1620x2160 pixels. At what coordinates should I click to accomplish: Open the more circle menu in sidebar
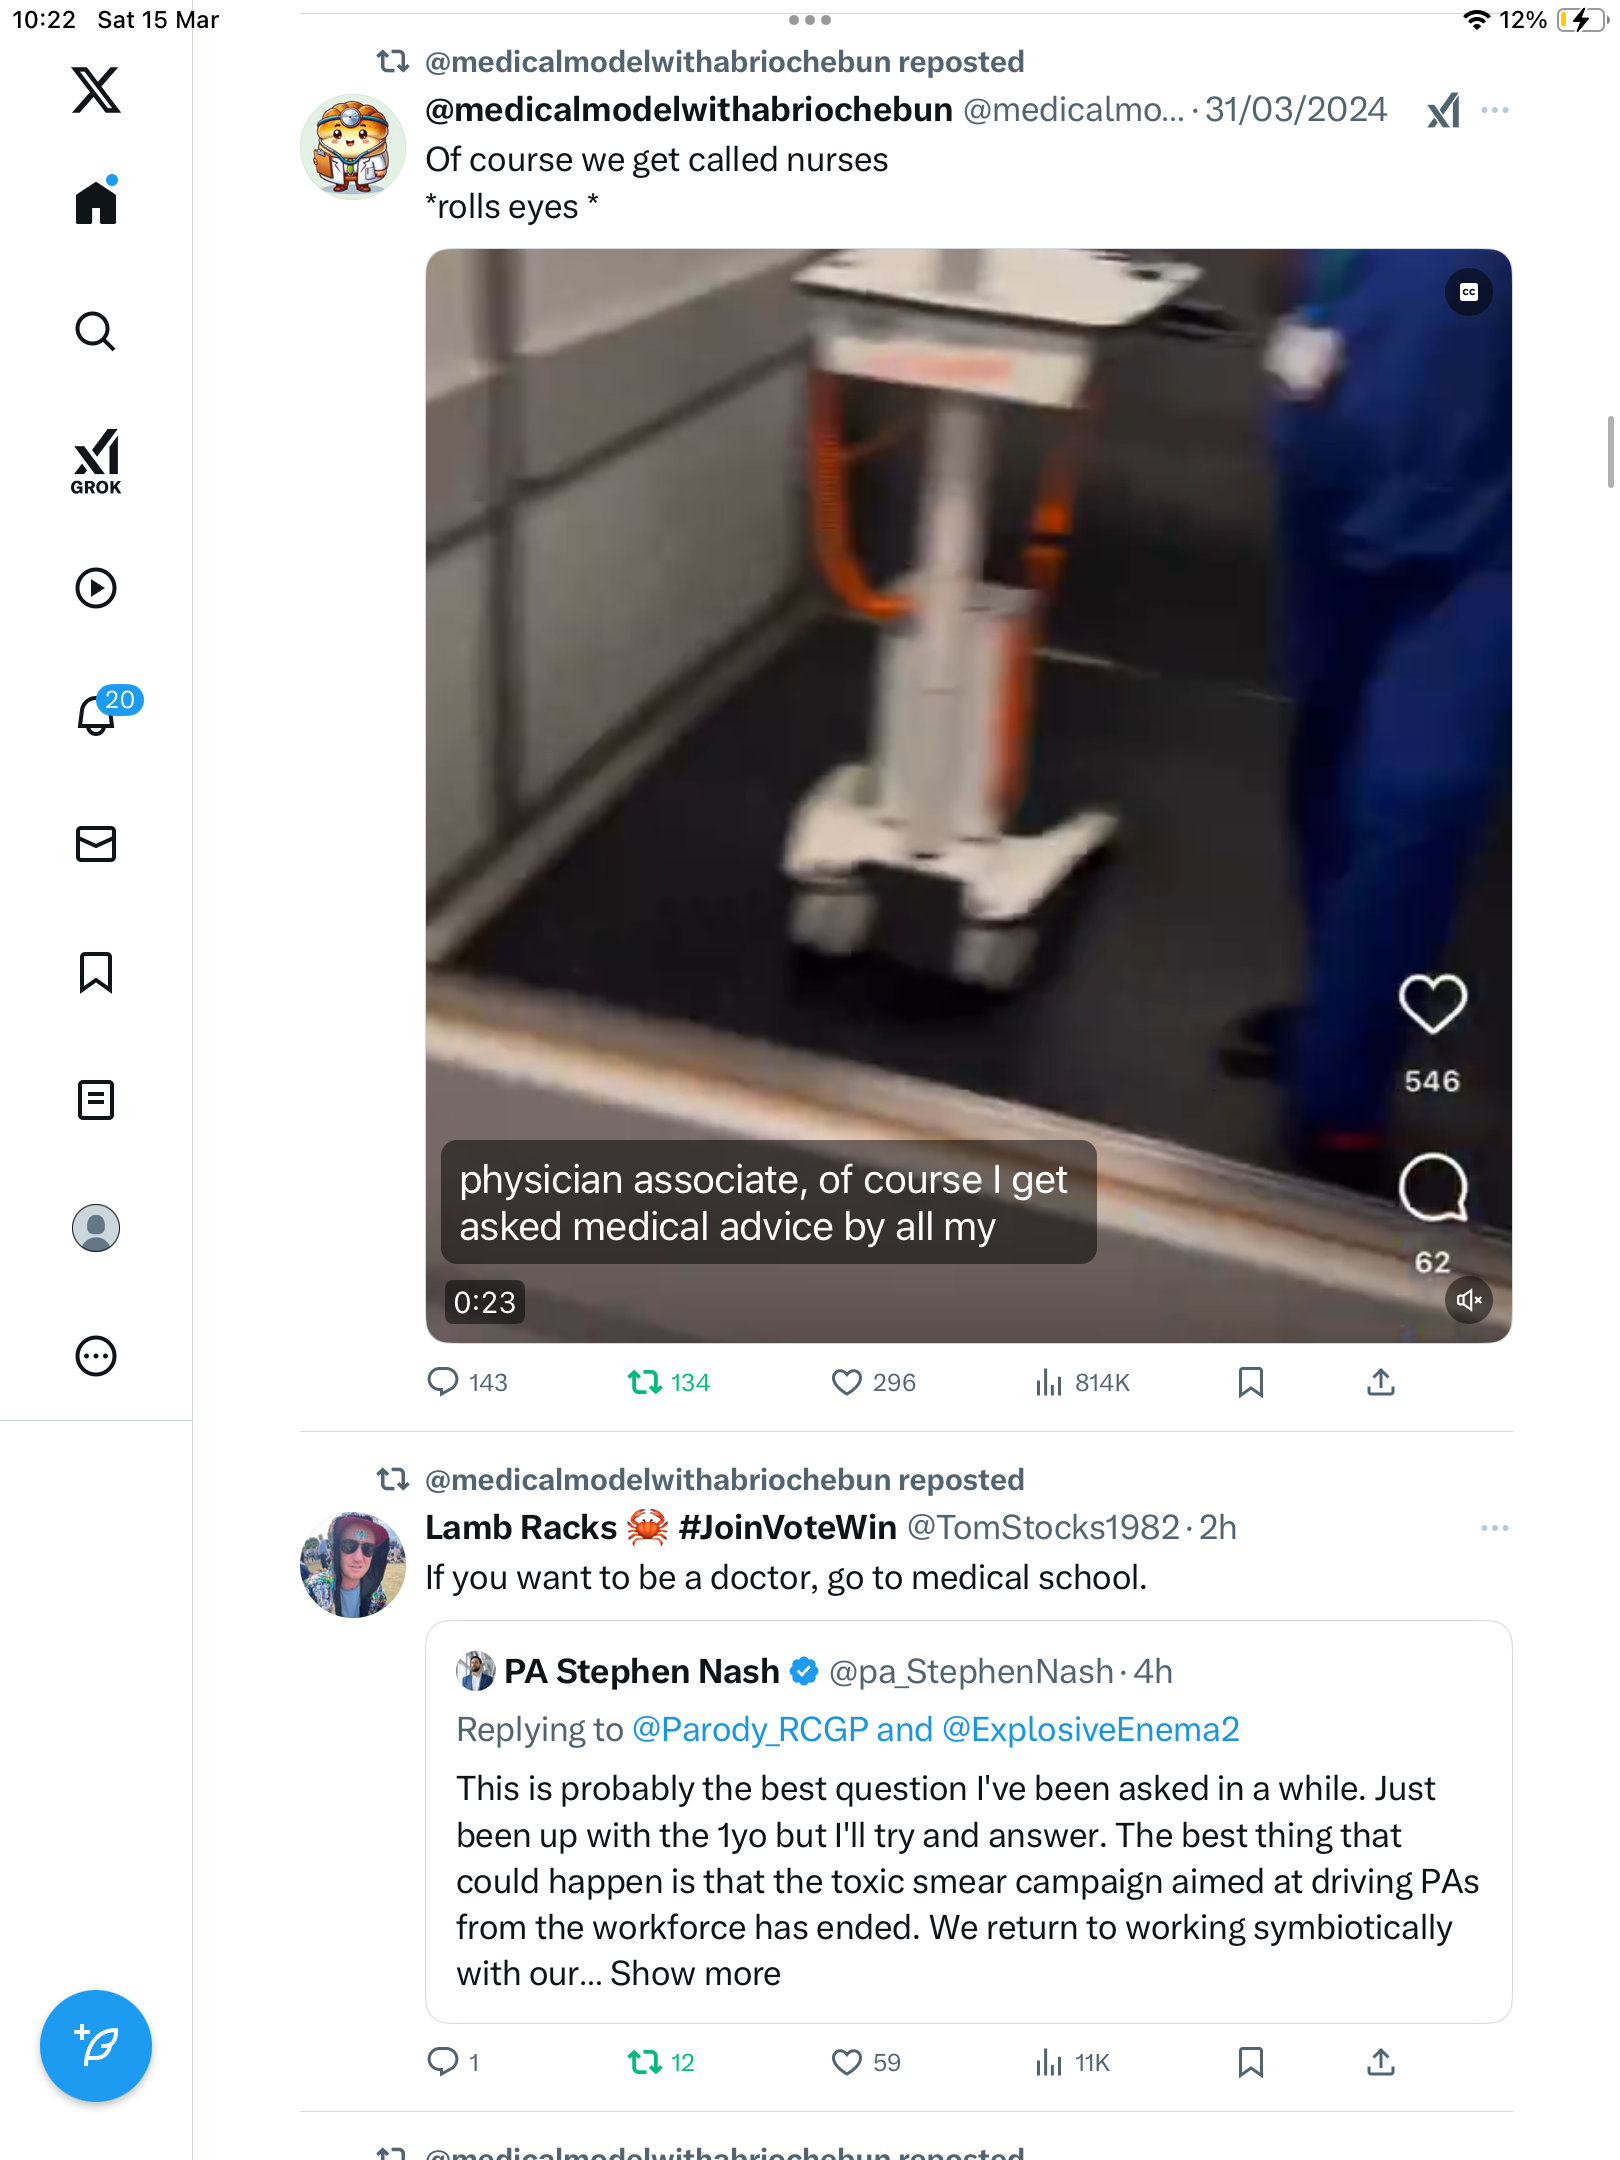96,1356
